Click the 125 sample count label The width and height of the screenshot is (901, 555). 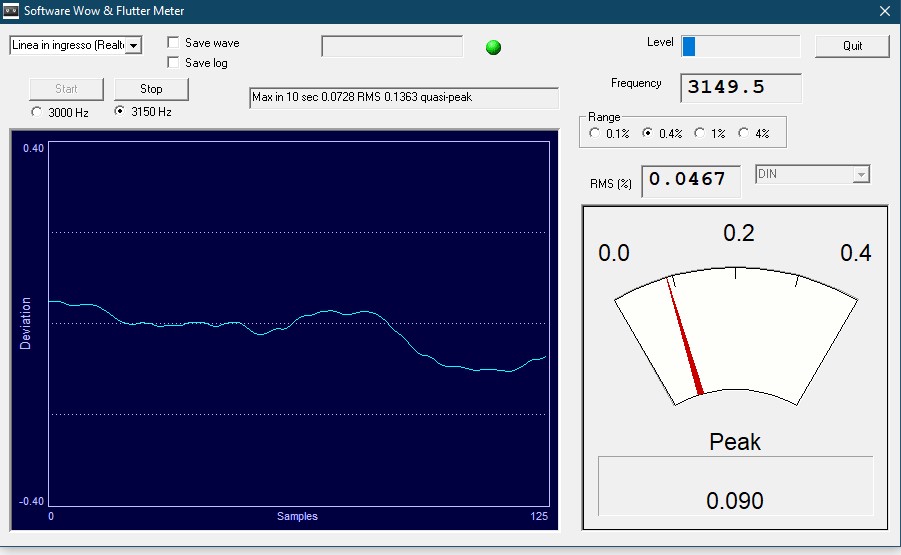(539, 516)
